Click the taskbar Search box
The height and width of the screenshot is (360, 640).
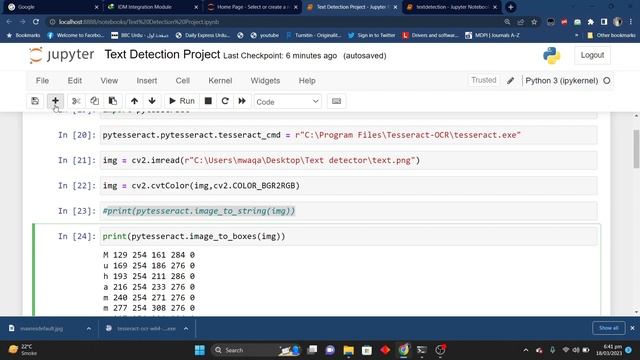[x=257, y=350]
